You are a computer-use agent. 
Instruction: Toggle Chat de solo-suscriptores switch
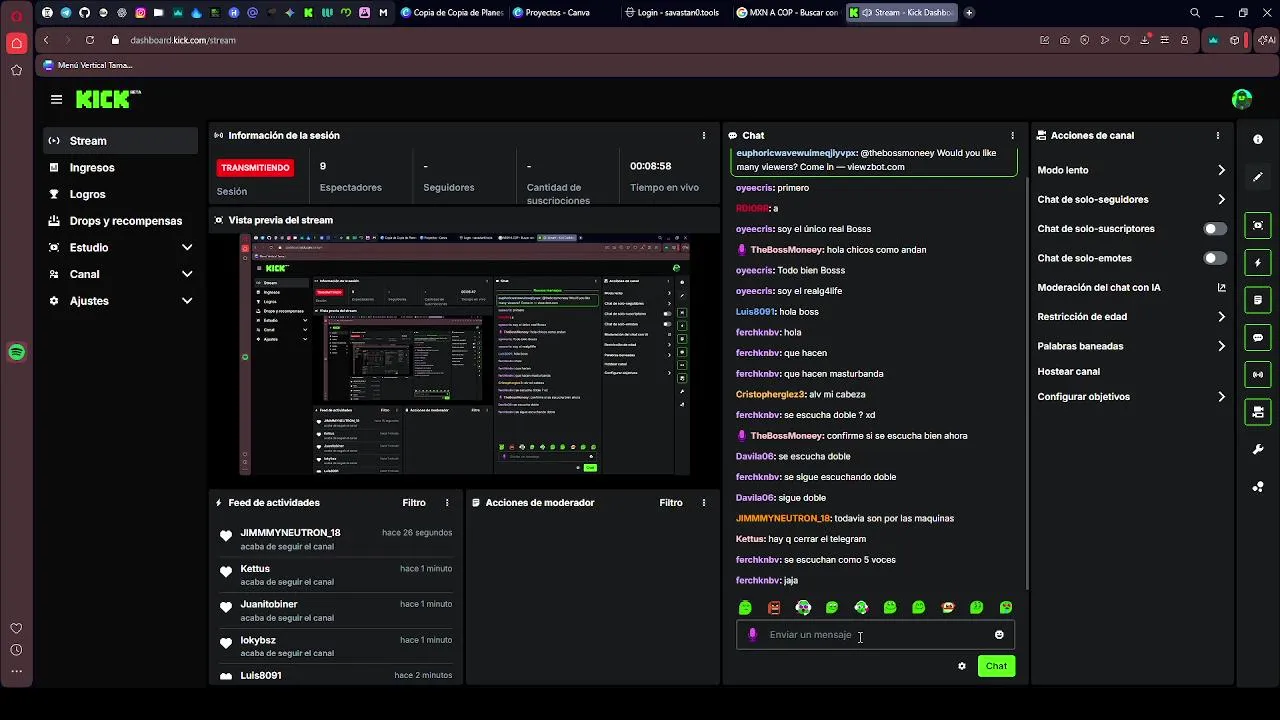[x=1215, y=229]
